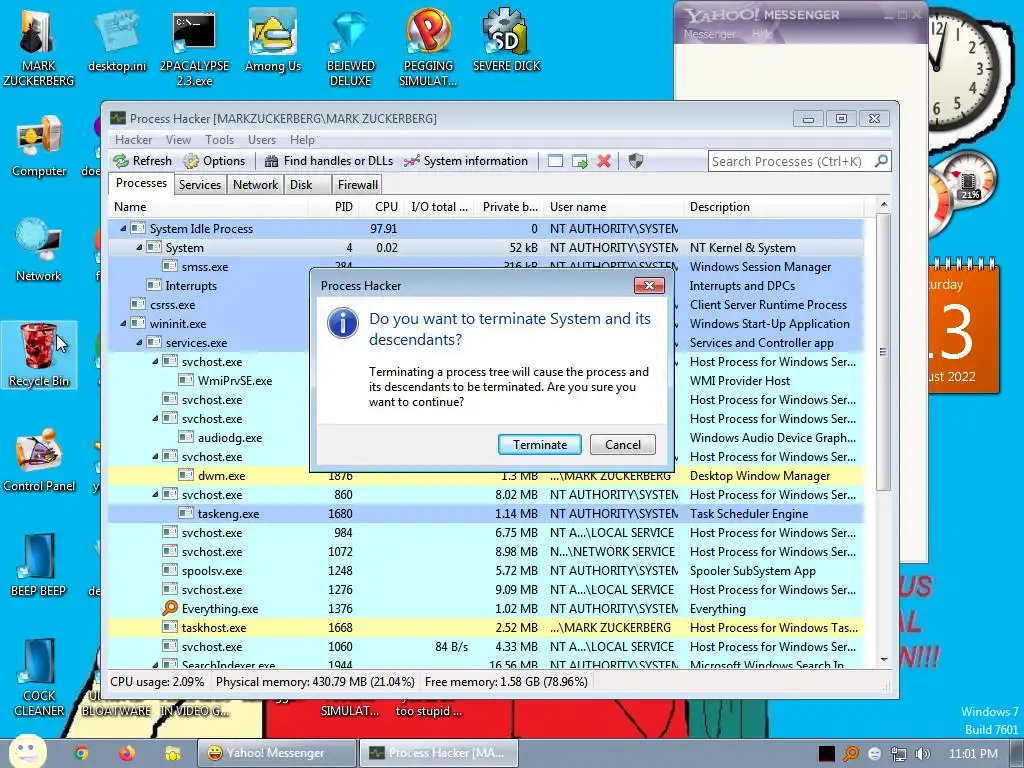Image resolution: width=1024 pixels, height=768 pixels.
Task: Sort by the CPU column header
Action: pyautogui.click(x=379, y=207)
